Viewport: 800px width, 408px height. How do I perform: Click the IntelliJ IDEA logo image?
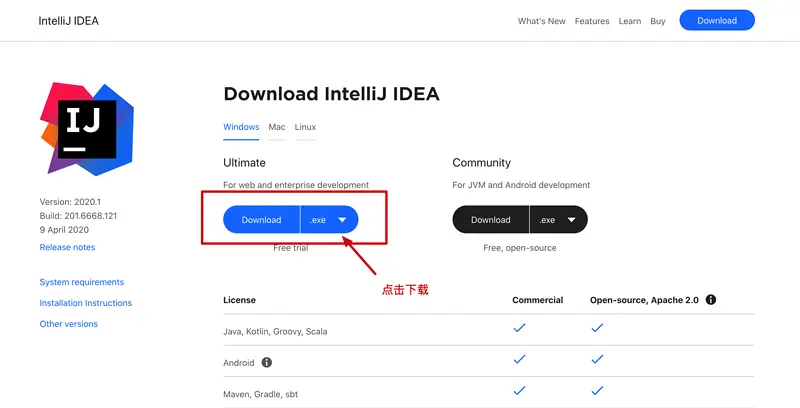[x=87, y=129]
